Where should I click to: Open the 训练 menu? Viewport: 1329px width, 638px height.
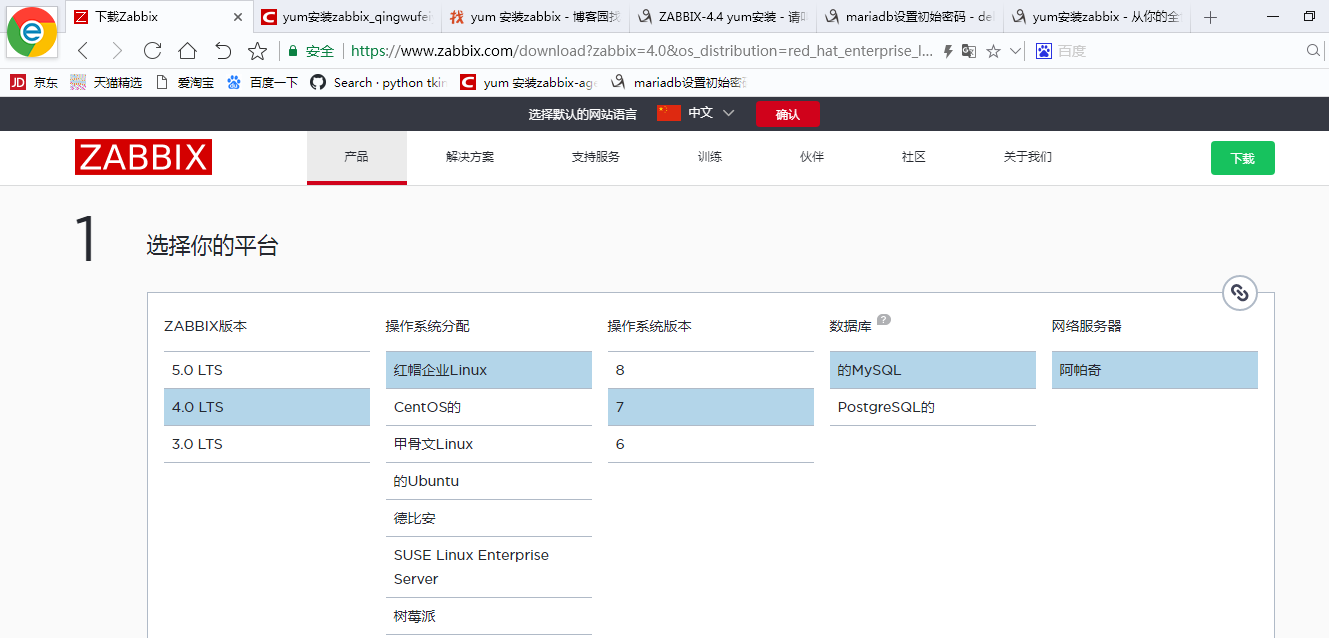coord(710,157)
